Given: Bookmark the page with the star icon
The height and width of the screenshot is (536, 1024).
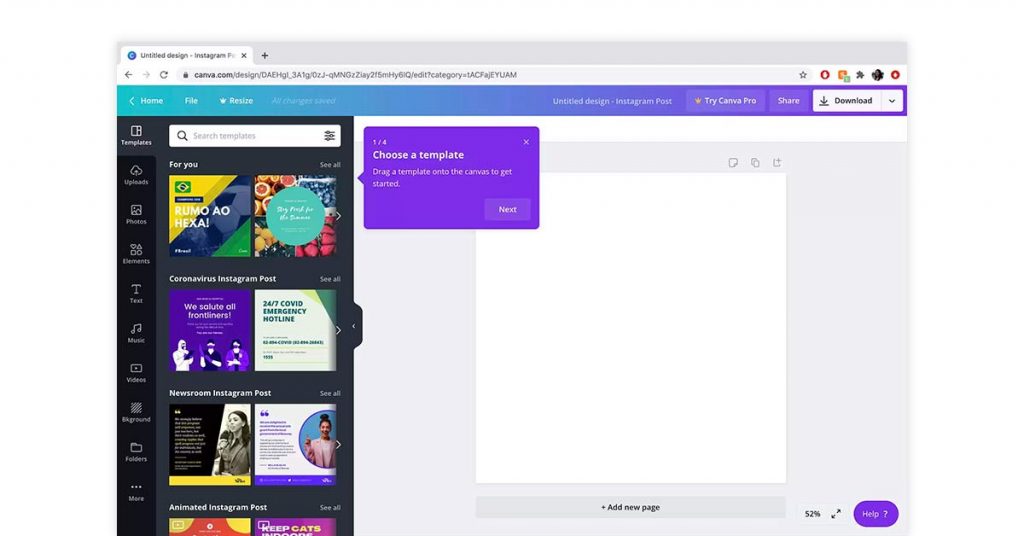Looking at the screenshot, I should click(803, 75).
